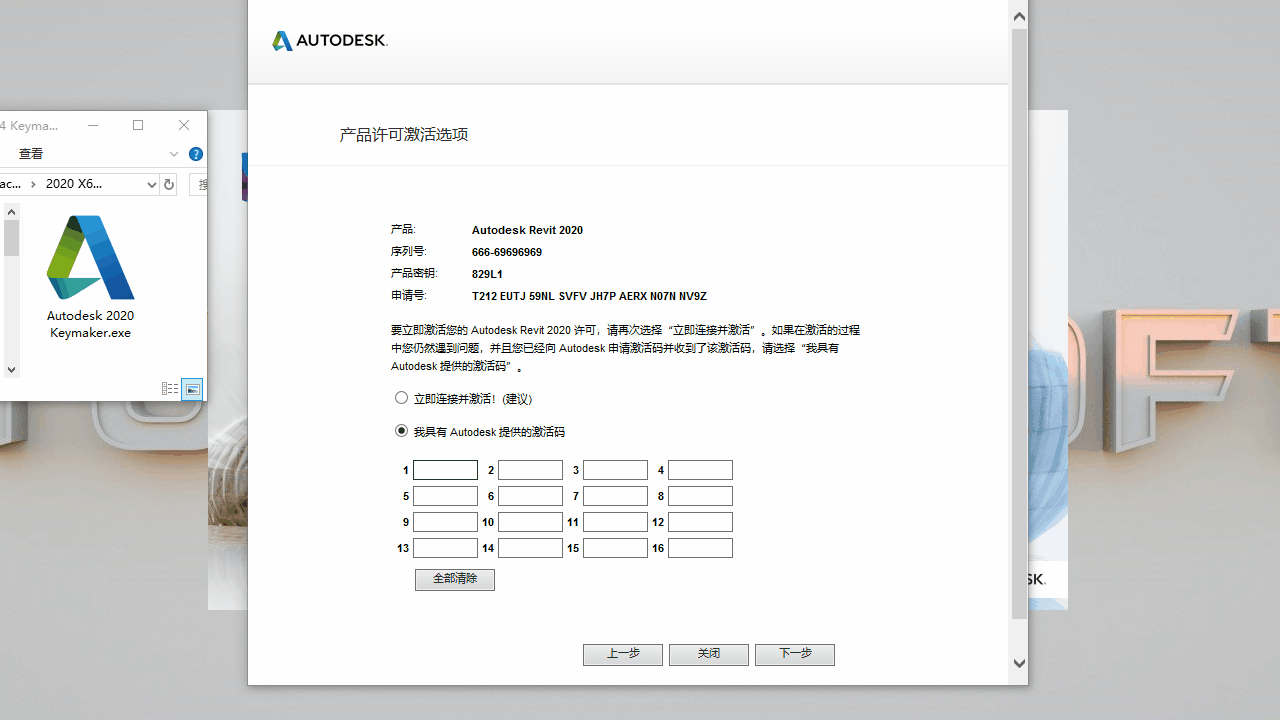Expand the Explorer ribbon chevron
This screenshot has width=1280, height=720.
(x=174, y=154)
